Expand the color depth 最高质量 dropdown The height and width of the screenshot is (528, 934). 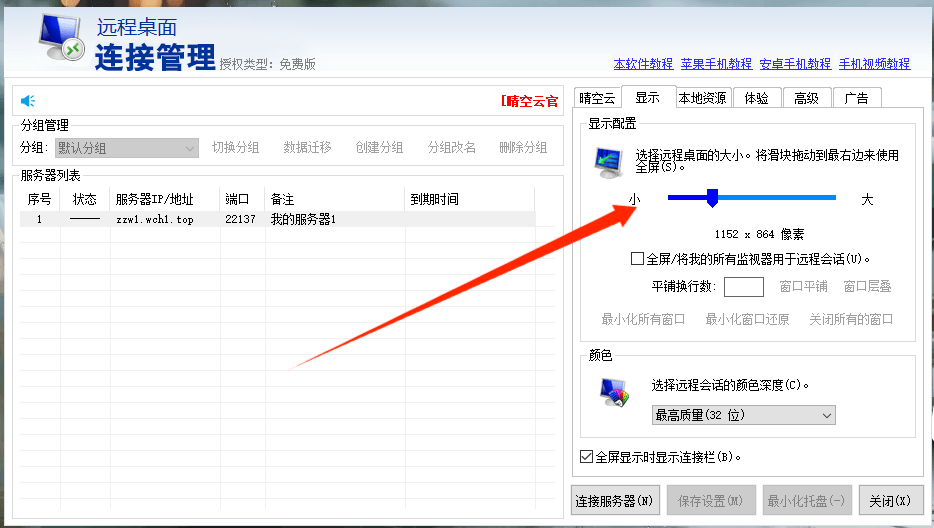pos(743,415)
